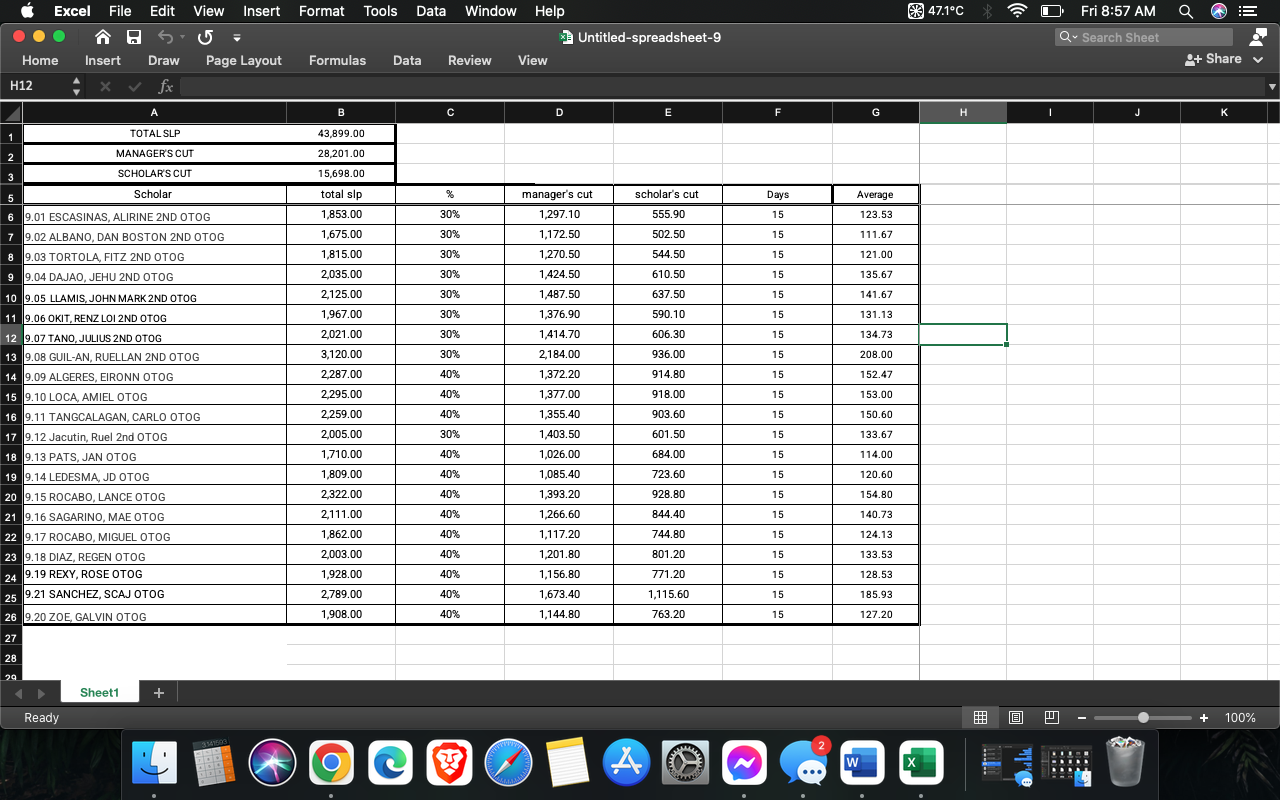Undo the last action with the undo arrow
The image size is (1280, 800).
coord(165,37)
